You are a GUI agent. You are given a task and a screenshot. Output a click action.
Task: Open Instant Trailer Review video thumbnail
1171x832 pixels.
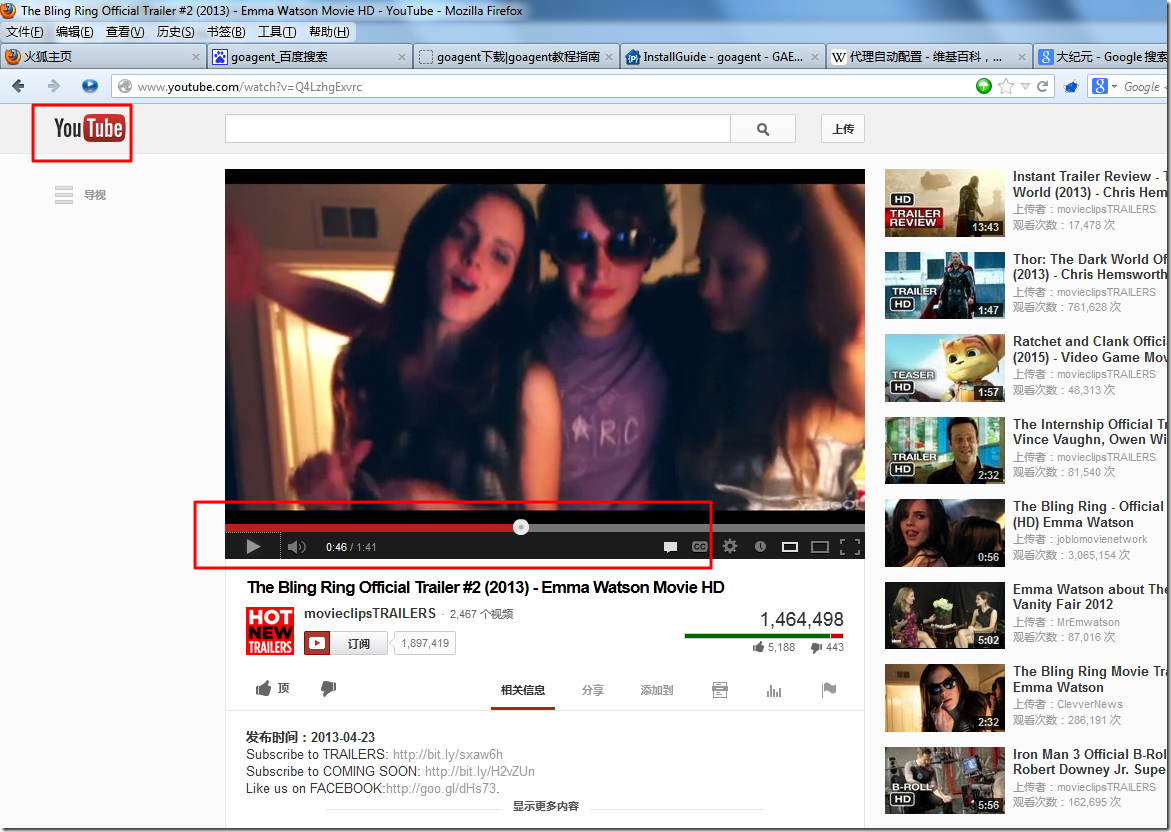(x=945, y=202)
